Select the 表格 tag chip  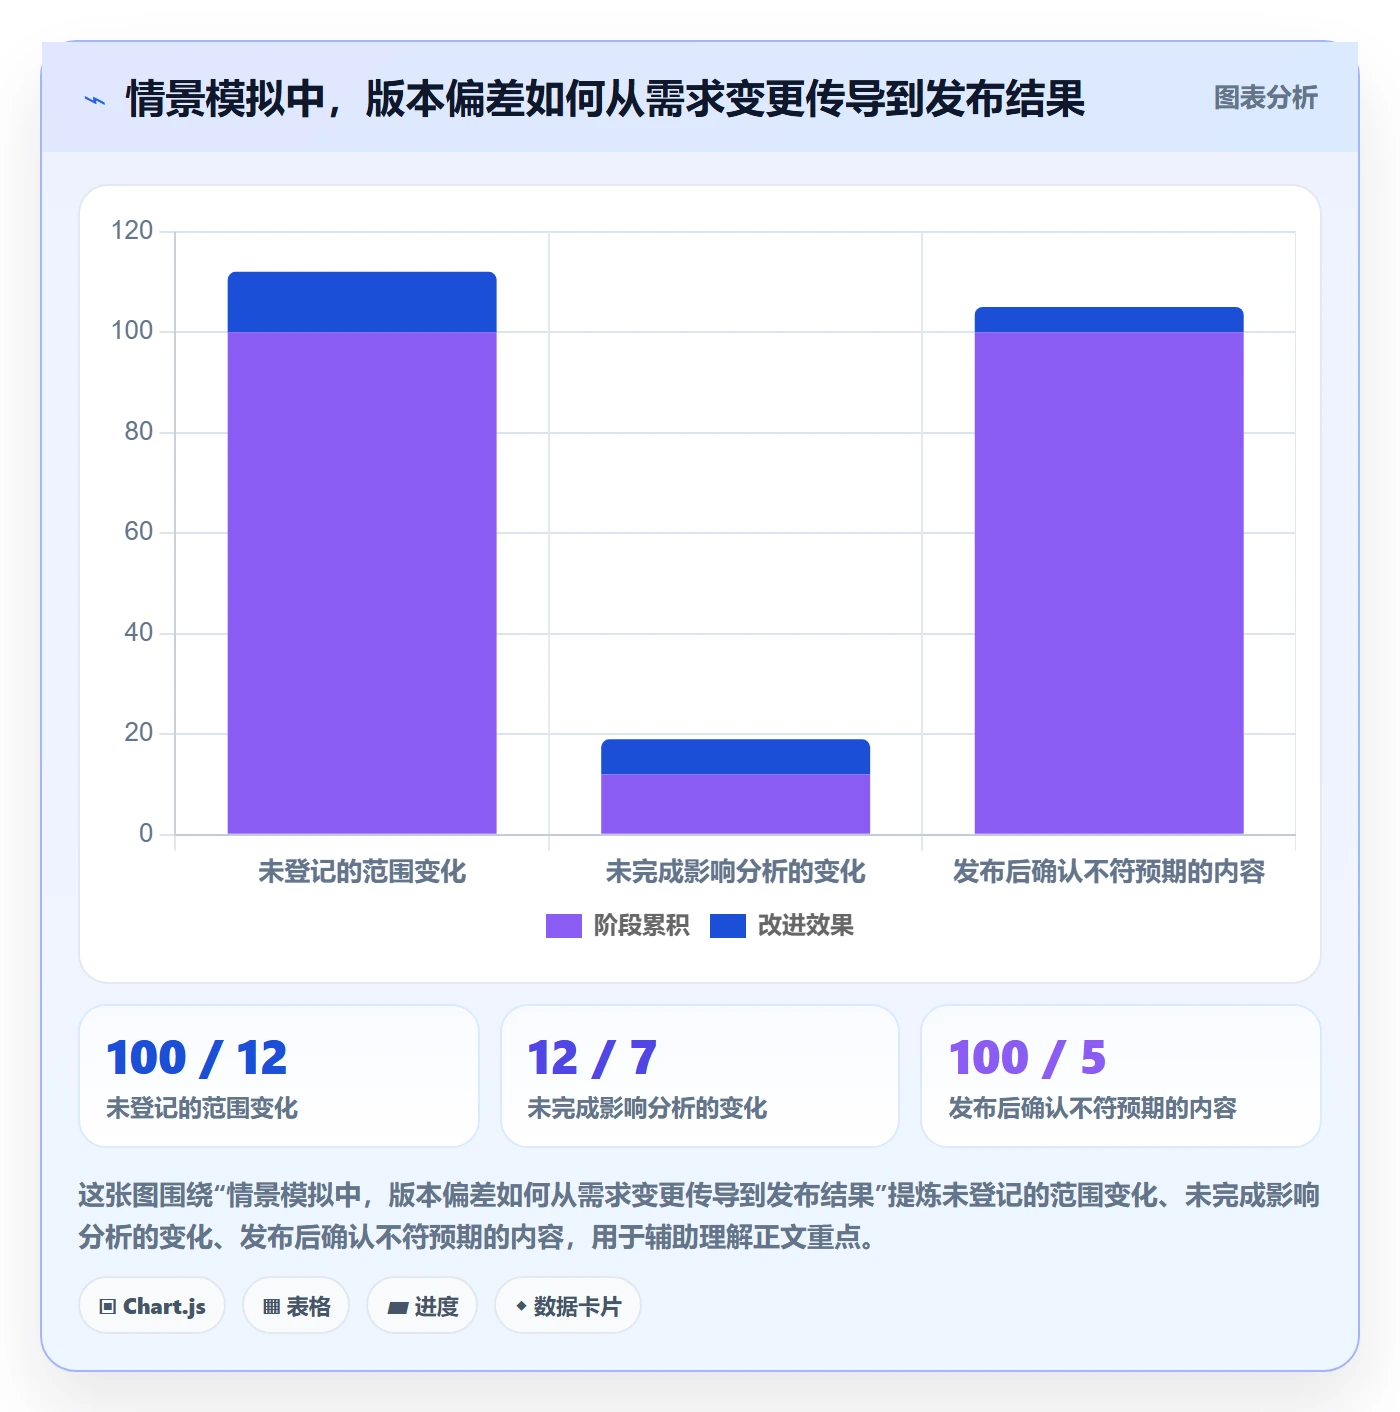[x=296, y=1306]
